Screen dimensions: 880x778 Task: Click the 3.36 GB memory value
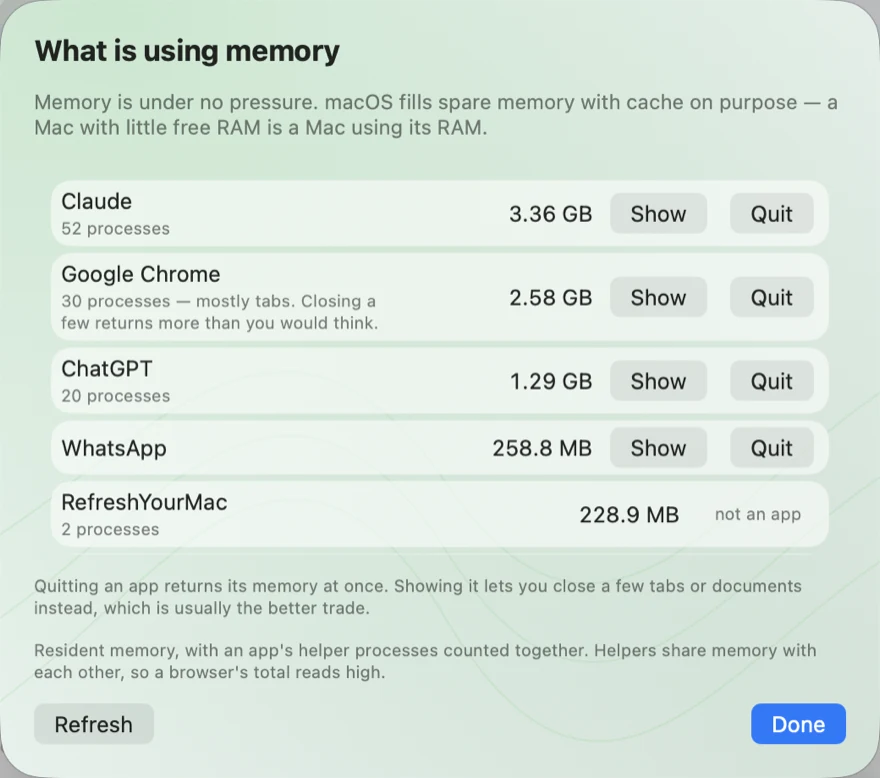tap(551, 214)
